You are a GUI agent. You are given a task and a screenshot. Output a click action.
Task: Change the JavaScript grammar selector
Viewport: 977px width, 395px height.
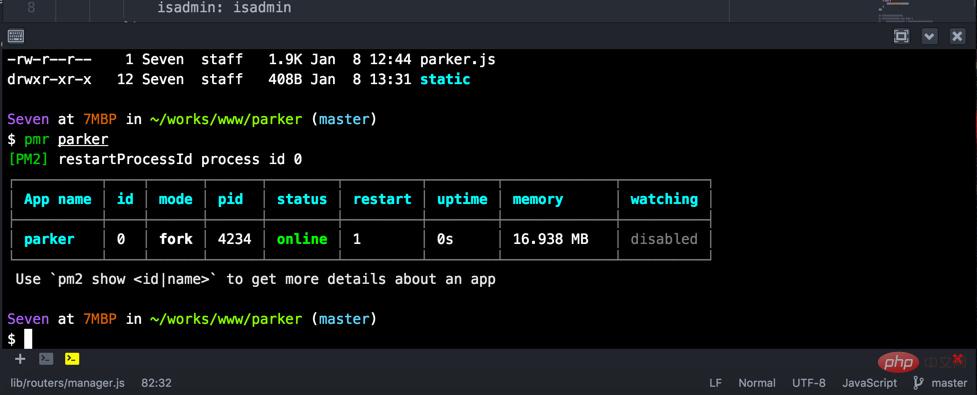(x=870, y=383)
